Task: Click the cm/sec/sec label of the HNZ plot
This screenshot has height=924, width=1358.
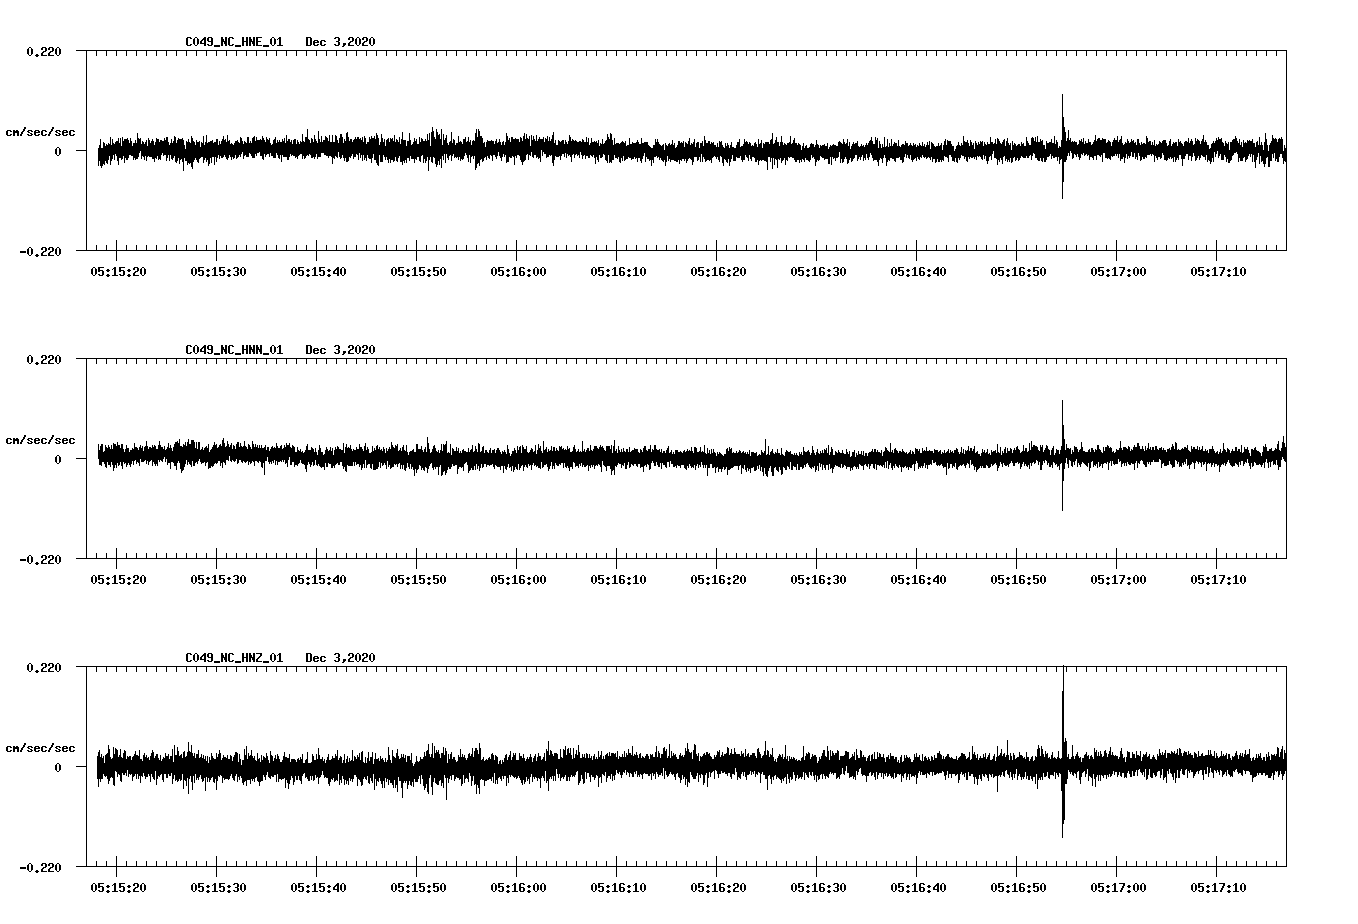Action: [x=41, y=746]
